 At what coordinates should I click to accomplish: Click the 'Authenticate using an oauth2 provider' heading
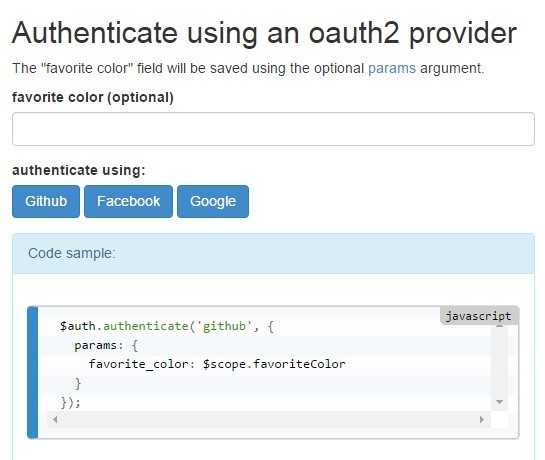coord(265,33)
